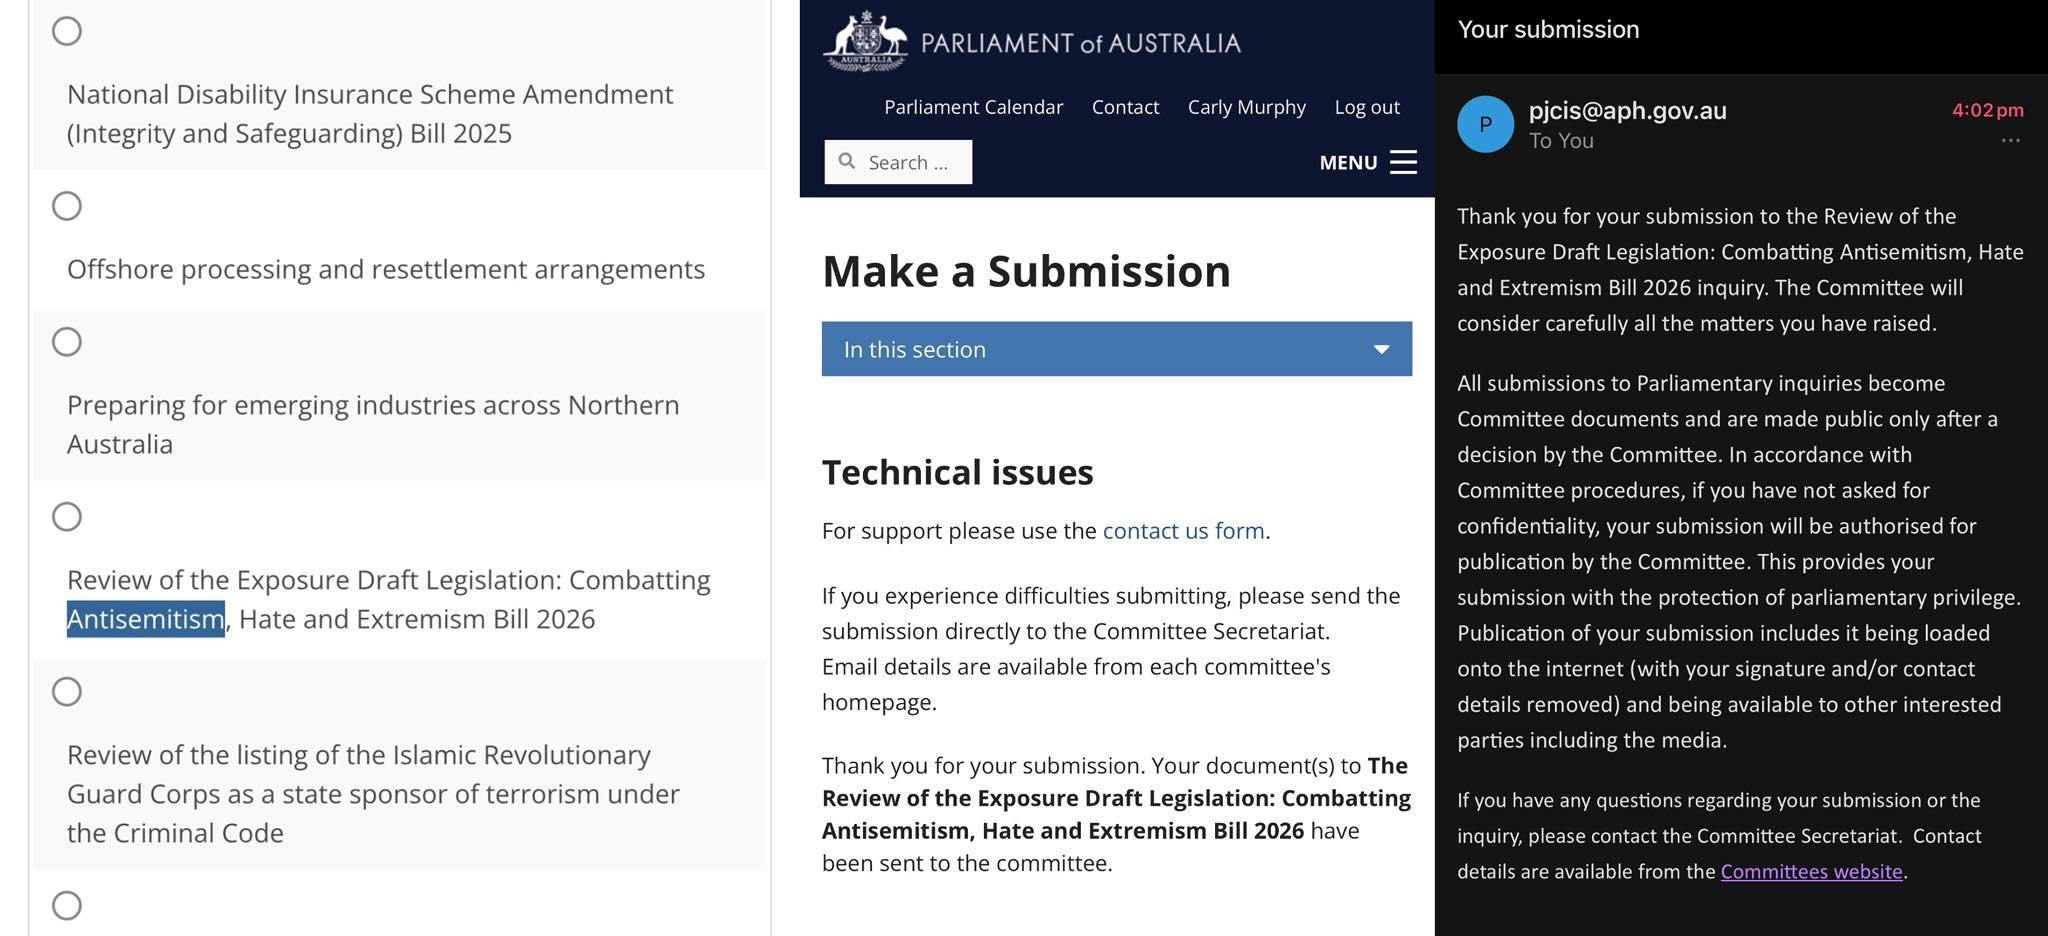Click the highlighted word Antisemitism
Image resolution: width=2048 pixels, height=936 pixels.
[146, 620]
